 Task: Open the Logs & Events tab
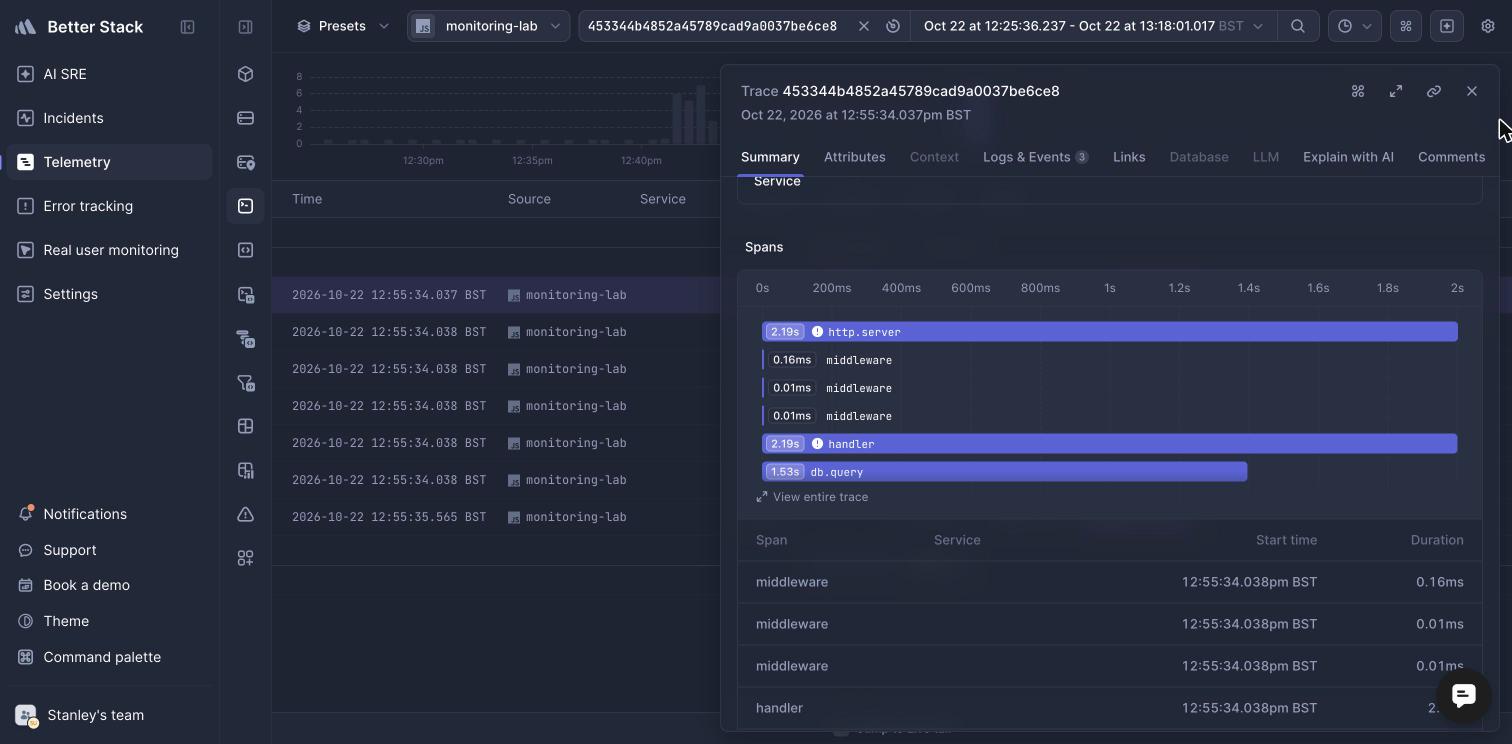[1035, 157]
